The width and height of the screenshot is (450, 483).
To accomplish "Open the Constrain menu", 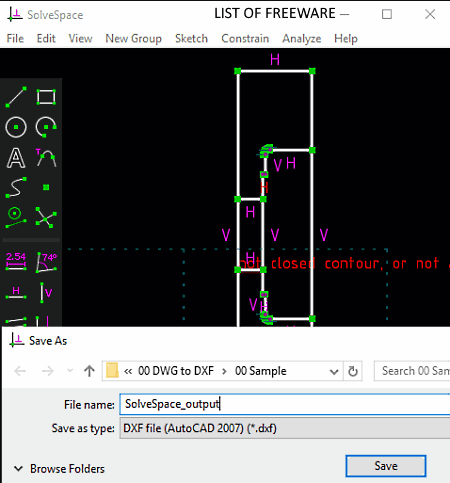I will pos(245,39).
